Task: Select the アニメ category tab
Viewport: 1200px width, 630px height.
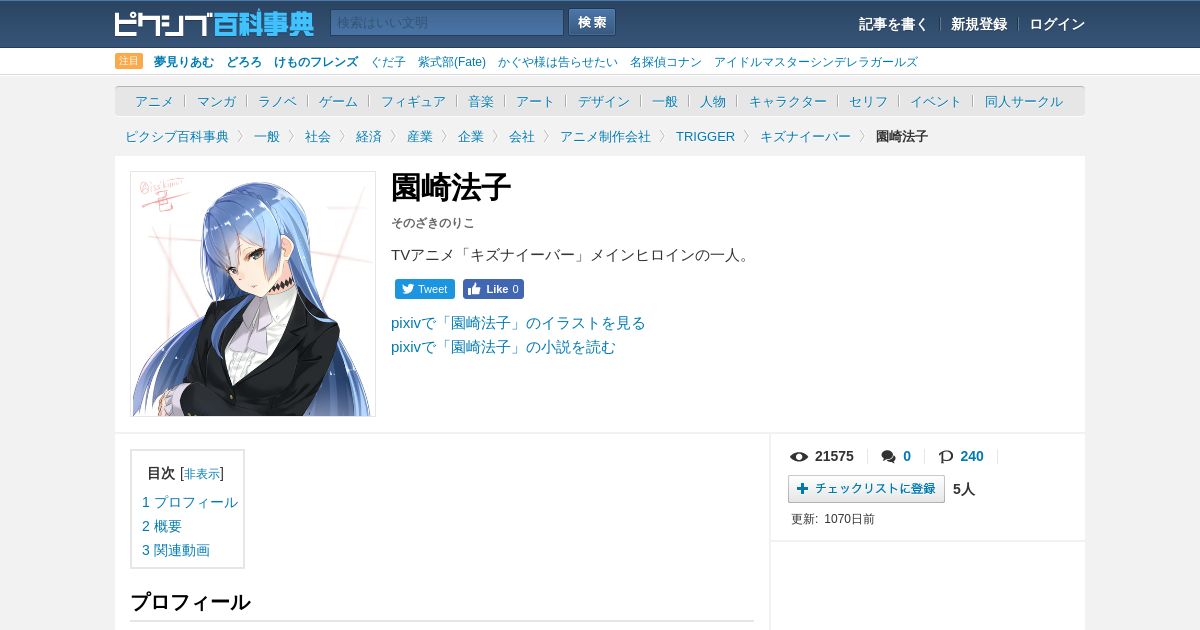Action: [x=154, y=101]
